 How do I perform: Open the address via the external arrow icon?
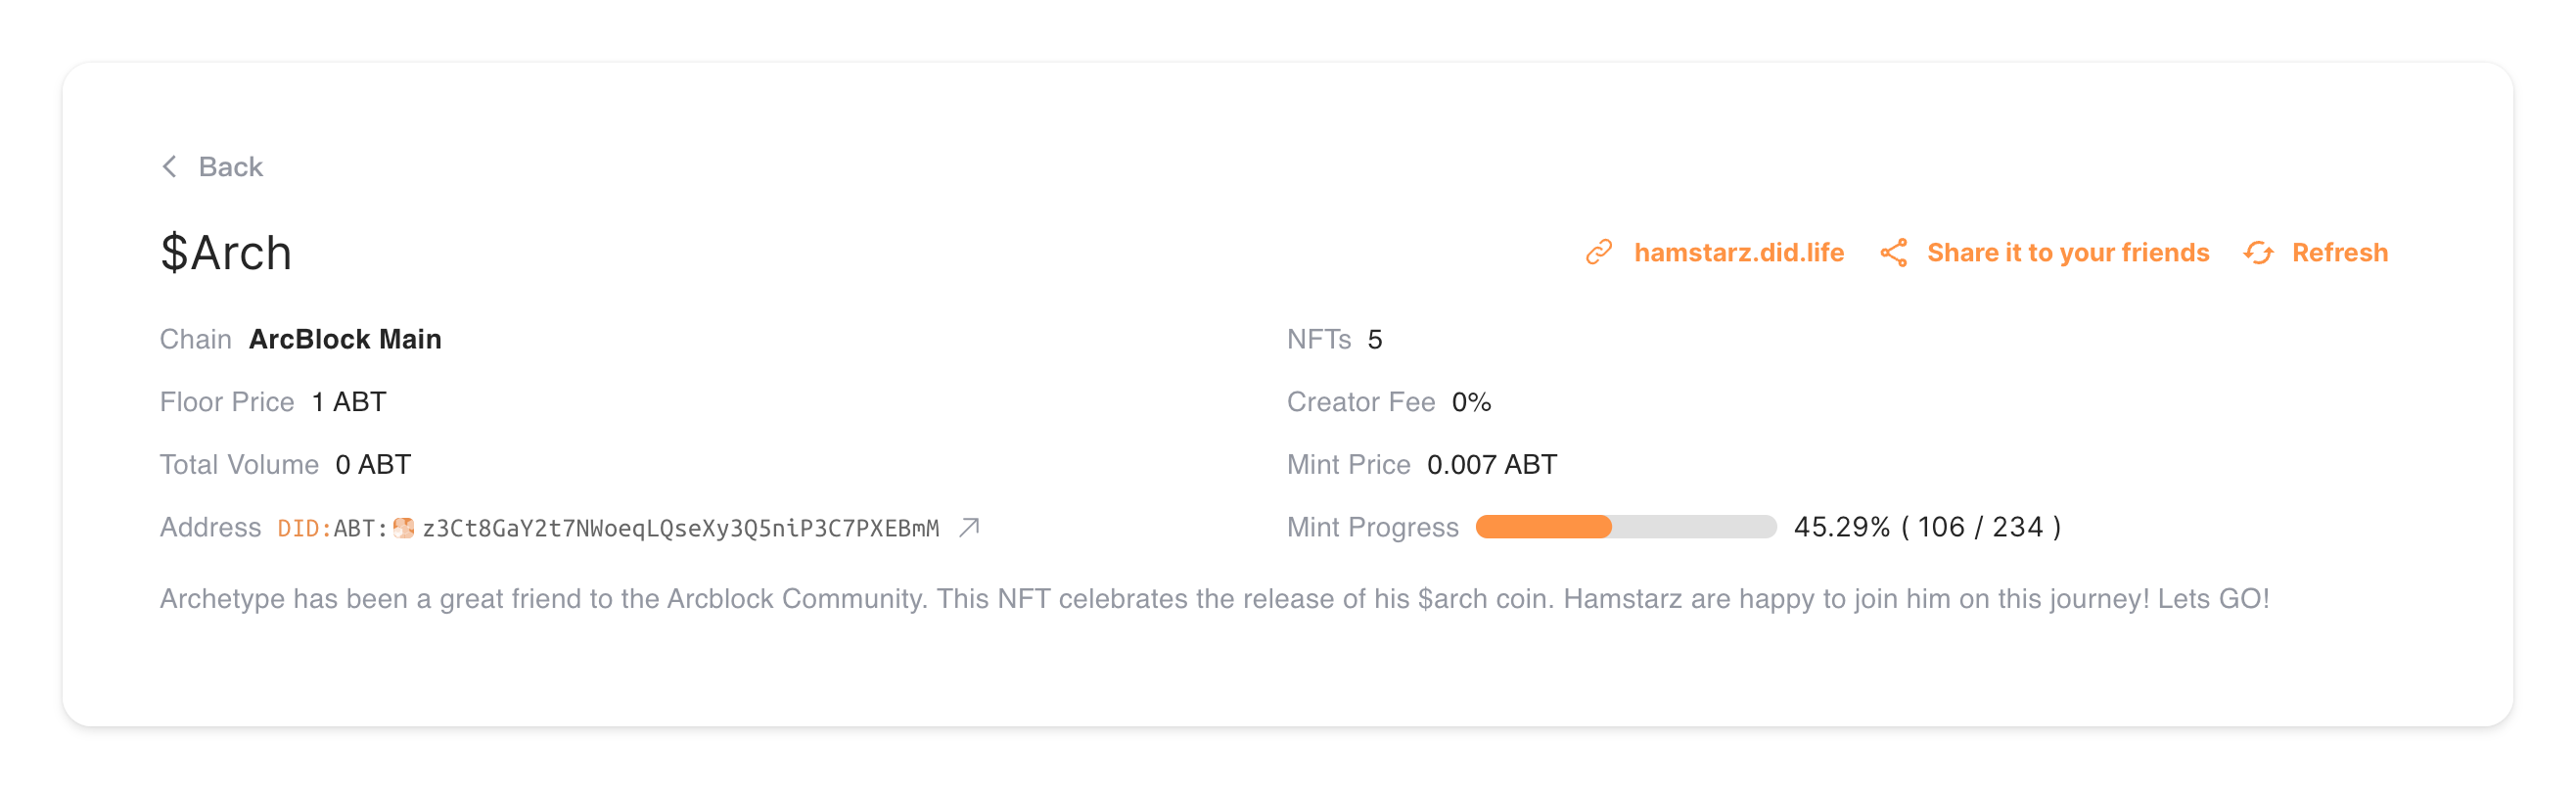click(x=969, y=527)
